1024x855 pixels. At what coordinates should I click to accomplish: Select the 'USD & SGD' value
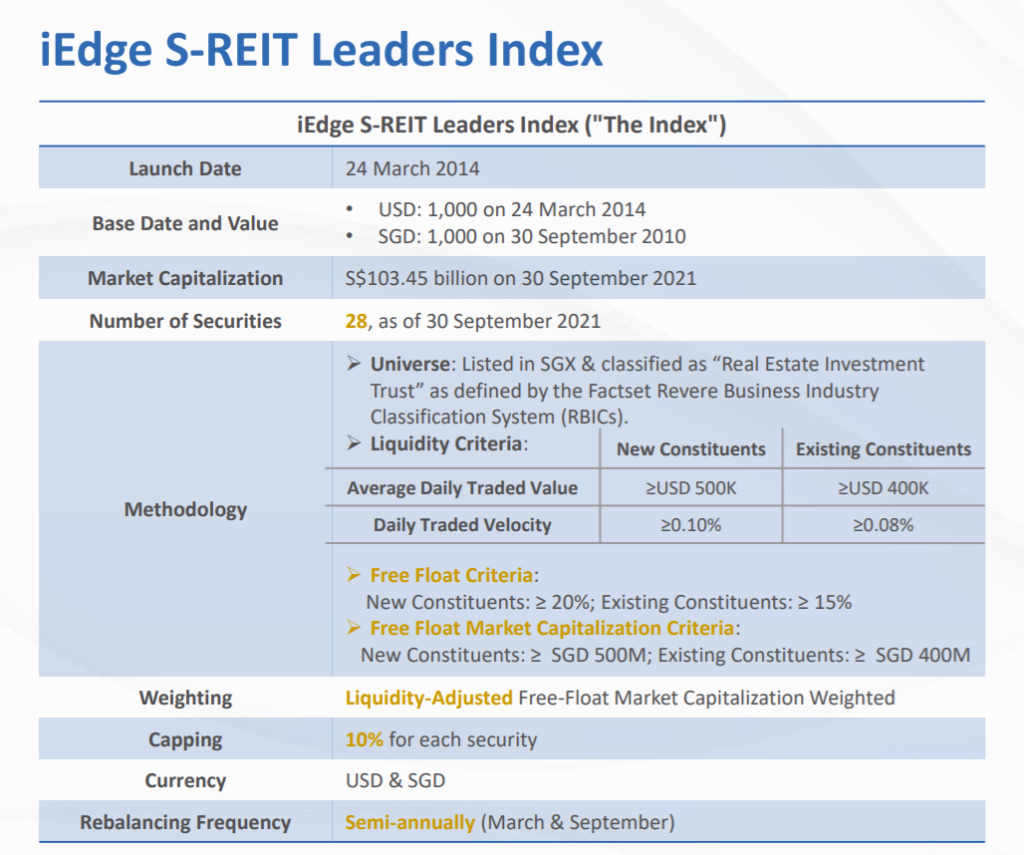point(395,781)
